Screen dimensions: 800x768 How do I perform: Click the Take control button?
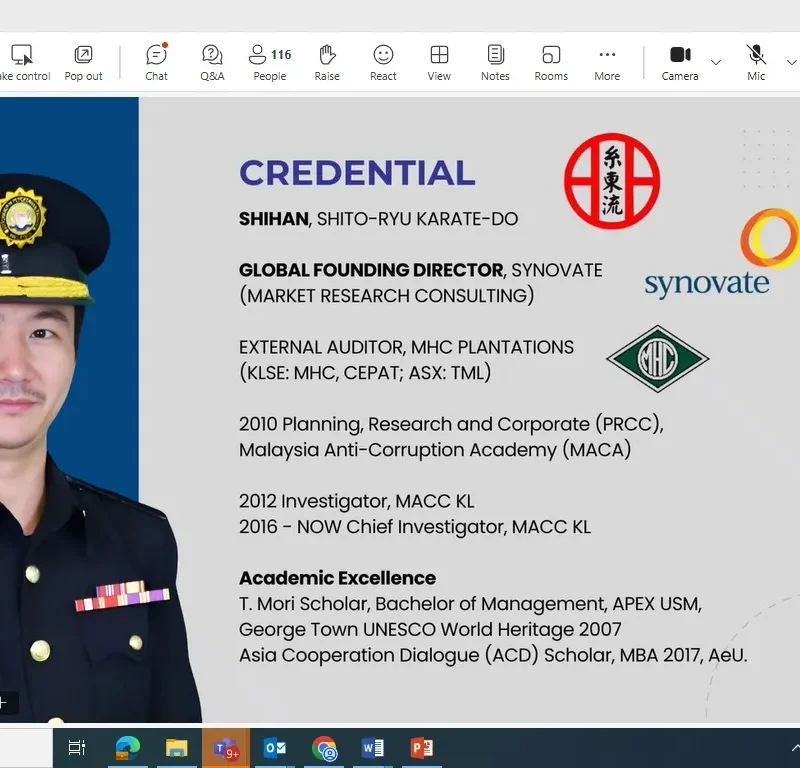23,63
